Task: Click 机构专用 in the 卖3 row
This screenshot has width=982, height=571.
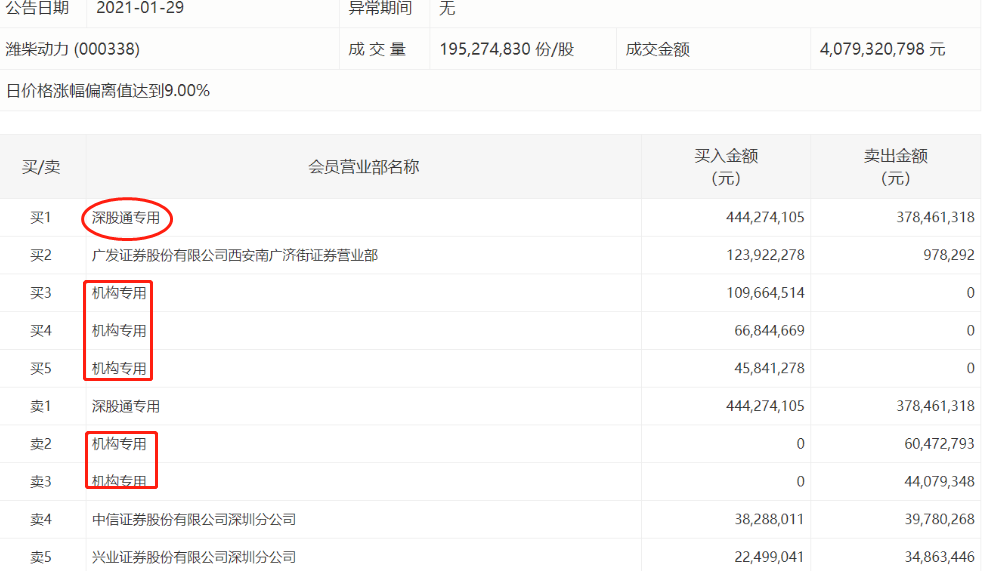Action: tap(119, 482)
